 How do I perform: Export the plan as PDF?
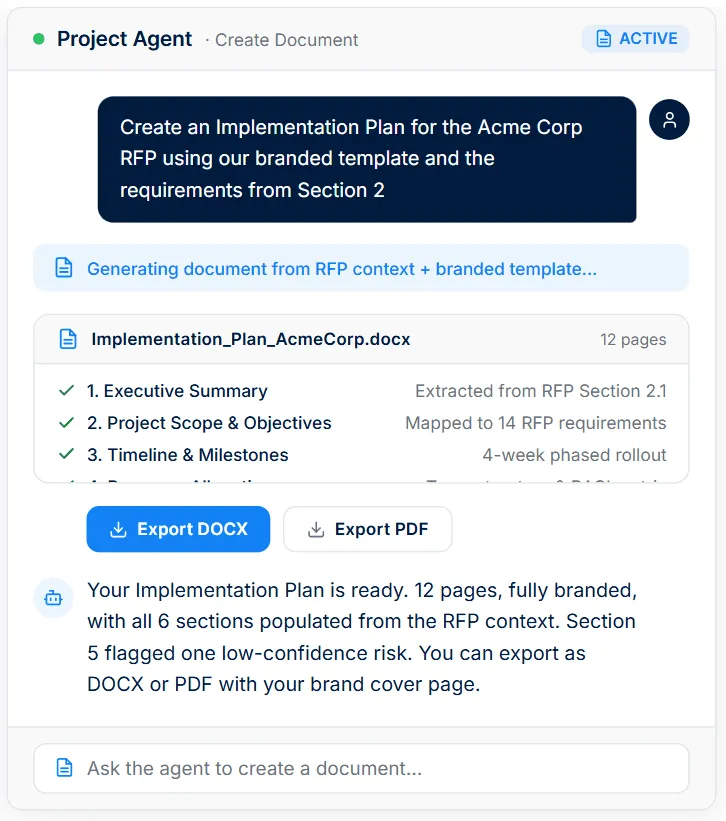[367, 529]
